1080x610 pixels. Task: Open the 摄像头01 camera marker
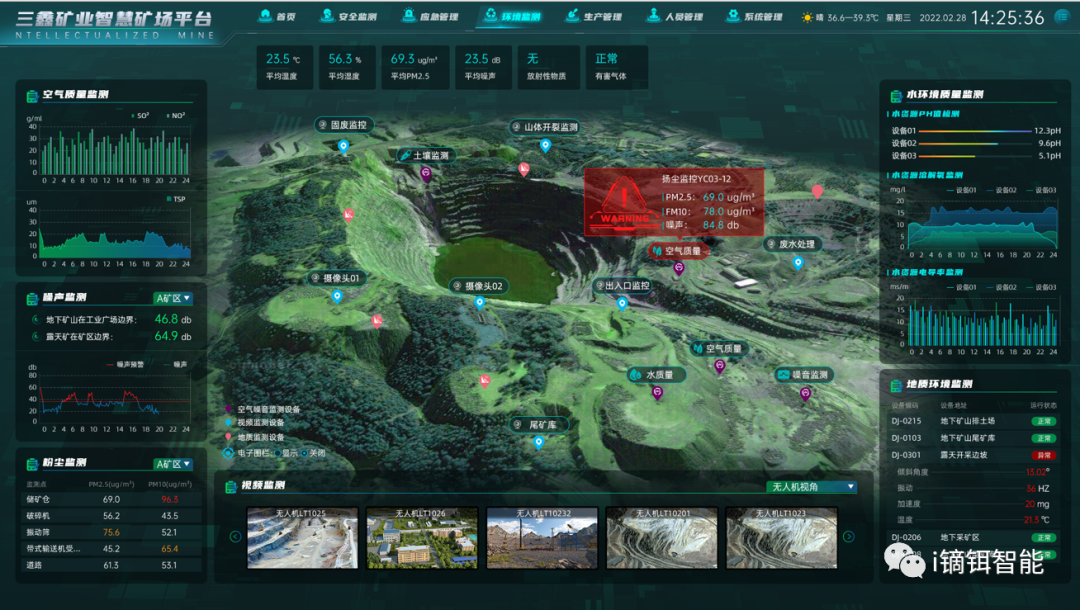click(x=337, y=296)
